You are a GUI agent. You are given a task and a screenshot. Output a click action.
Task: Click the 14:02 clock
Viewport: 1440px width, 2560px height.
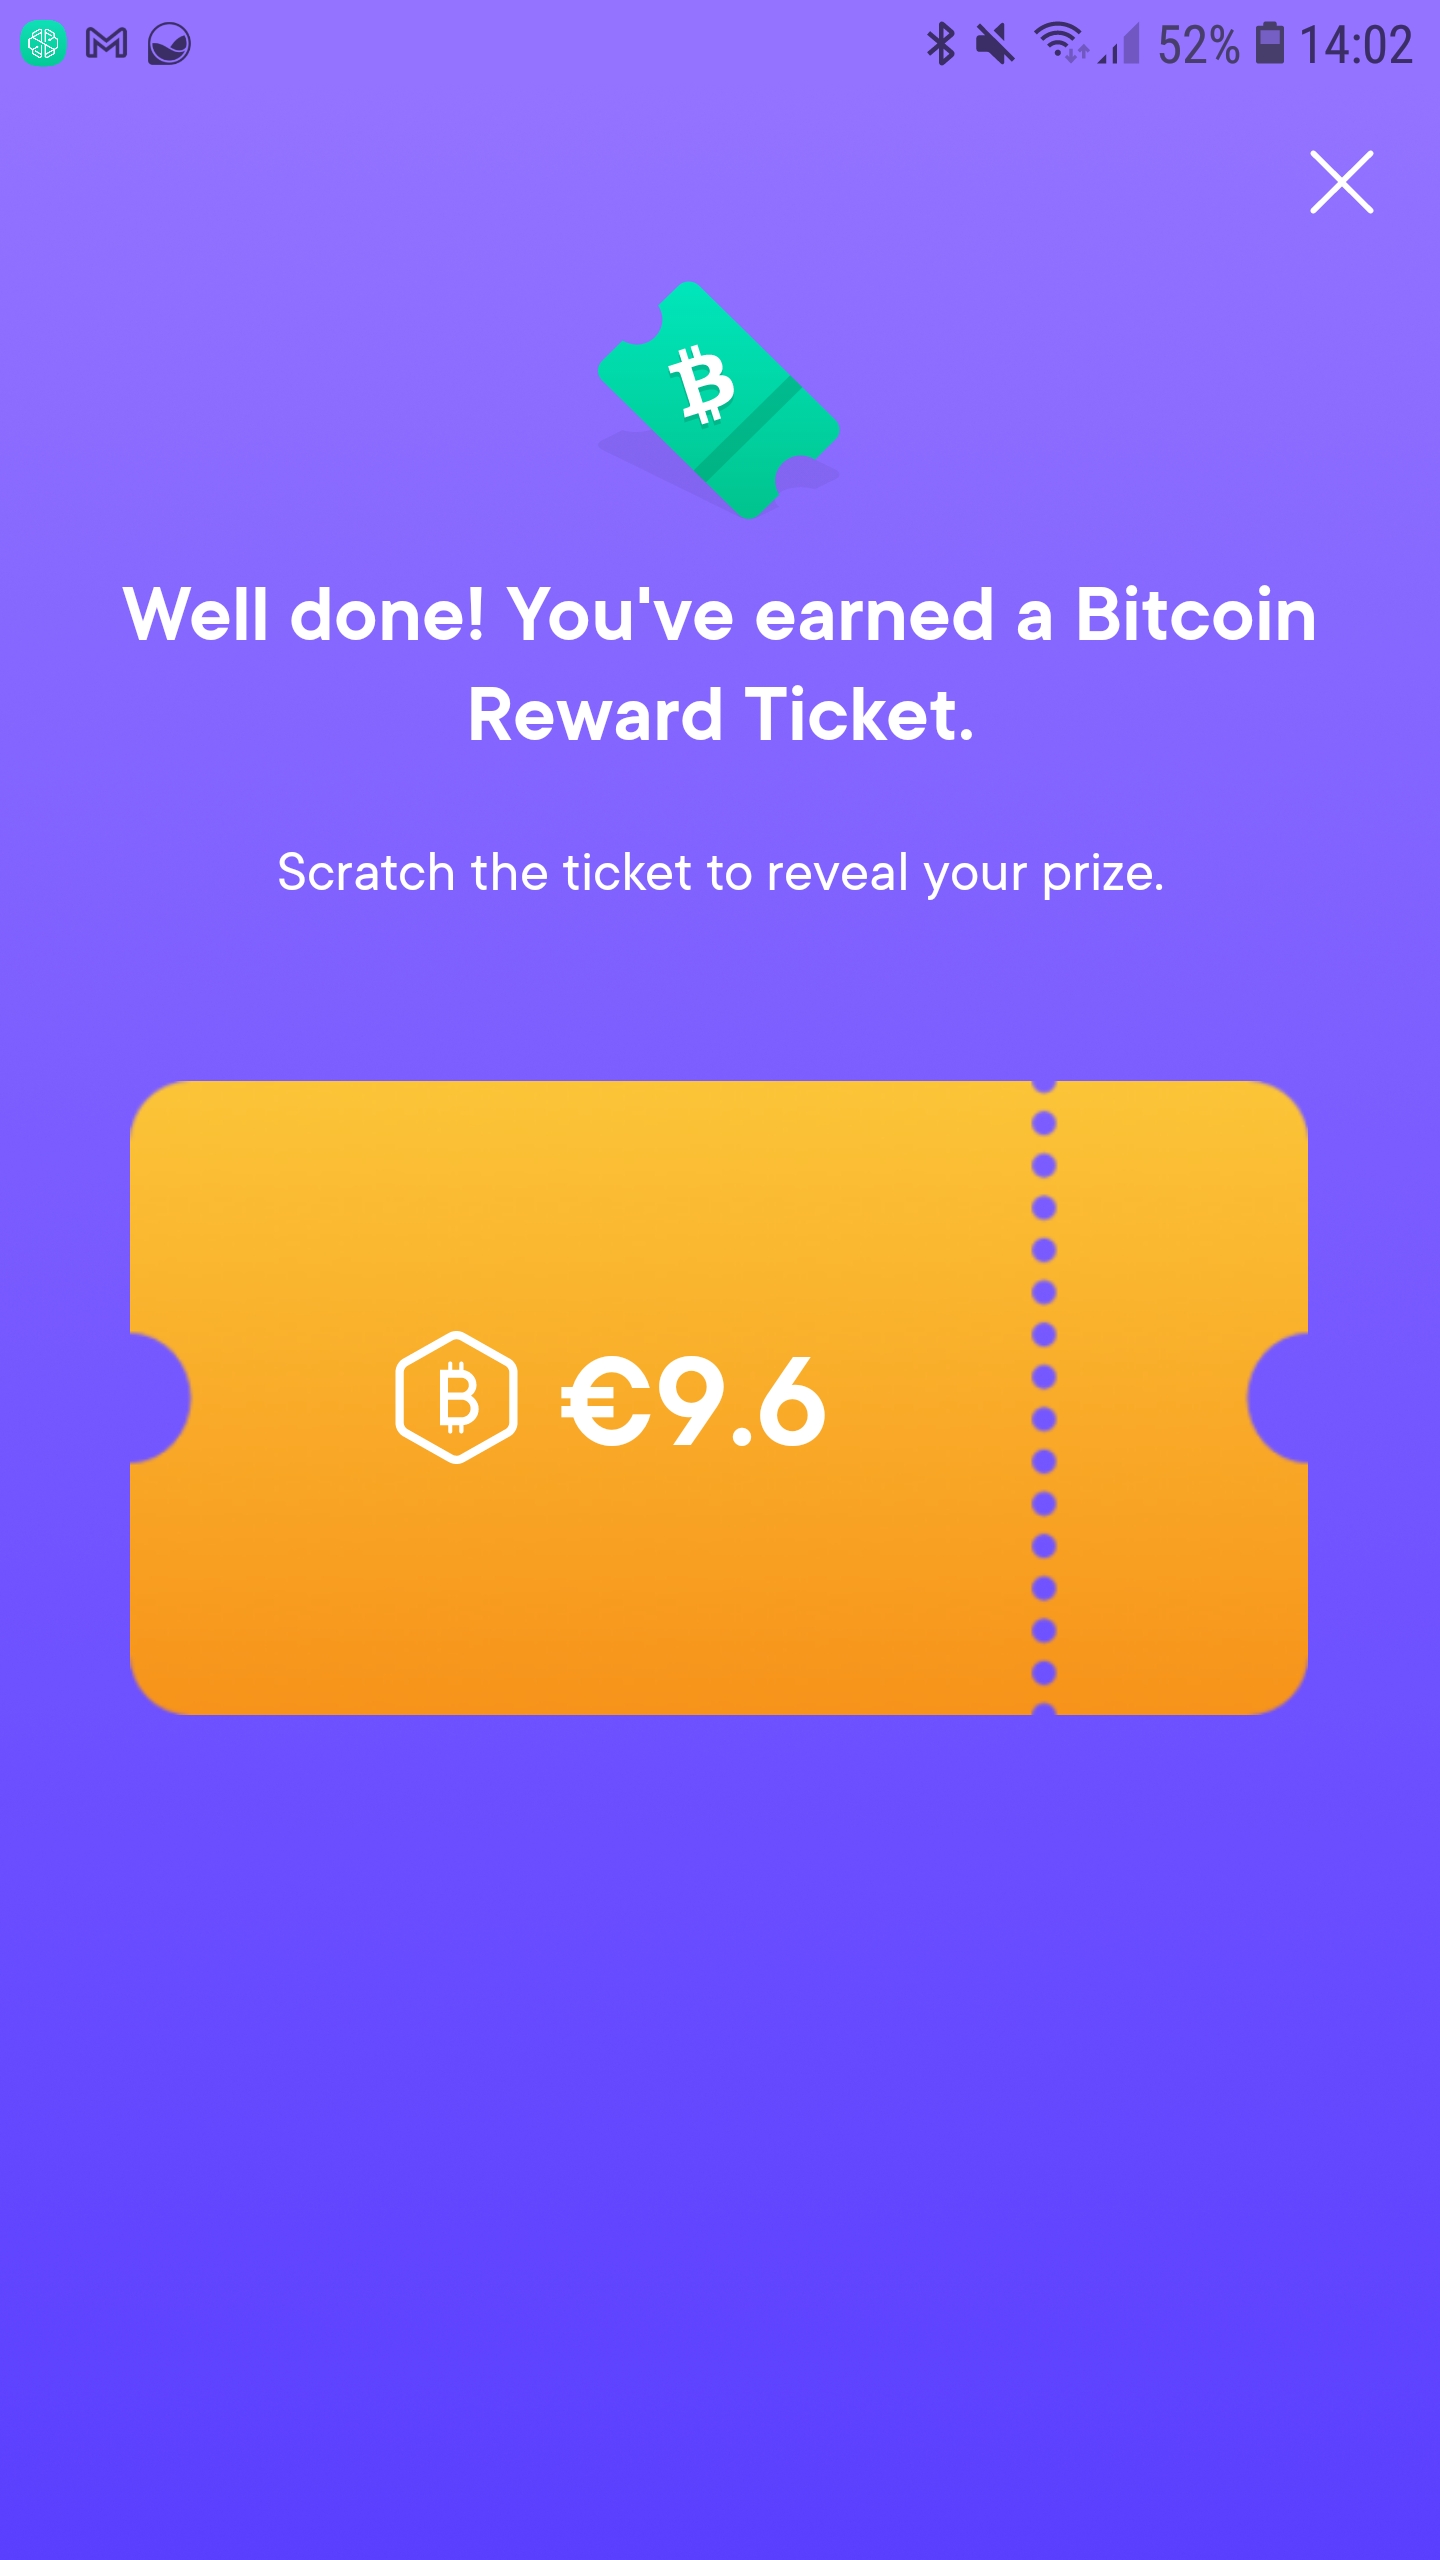1355,45
